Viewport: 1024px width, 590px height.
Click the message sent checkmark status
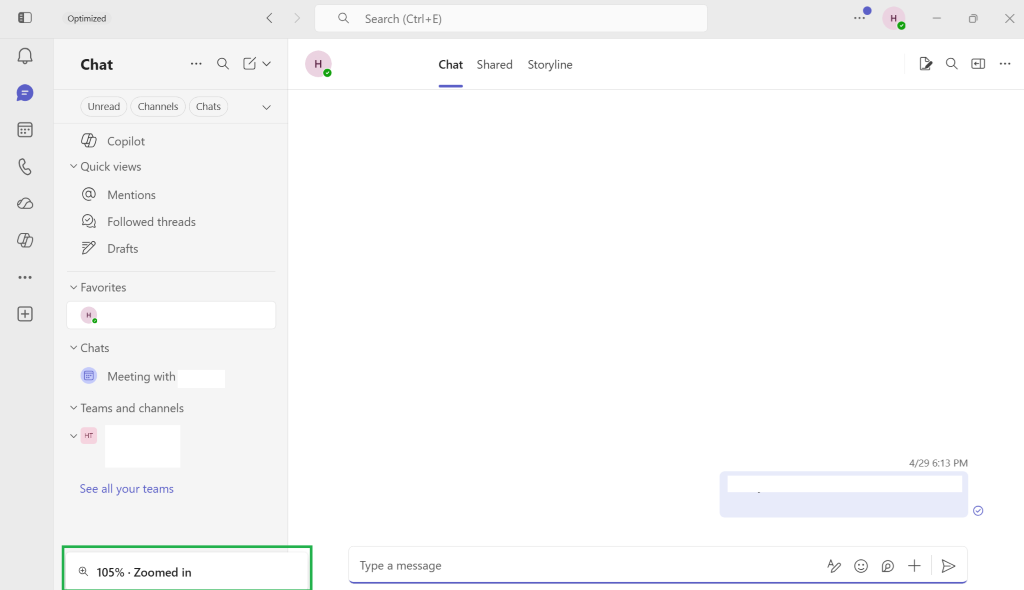[978, 511]
